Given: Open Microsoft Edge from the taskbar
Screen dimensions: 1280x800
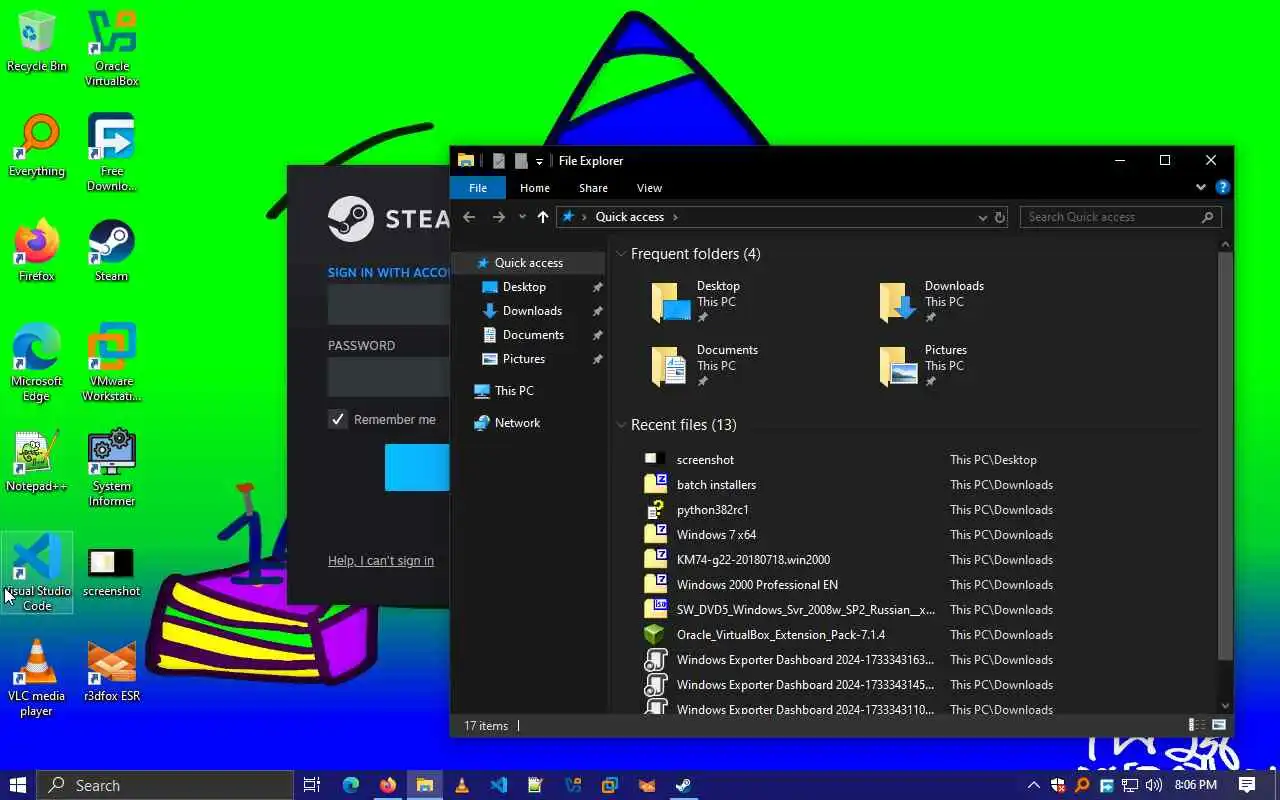Looking at the screenshot, I should pos(351,785).
